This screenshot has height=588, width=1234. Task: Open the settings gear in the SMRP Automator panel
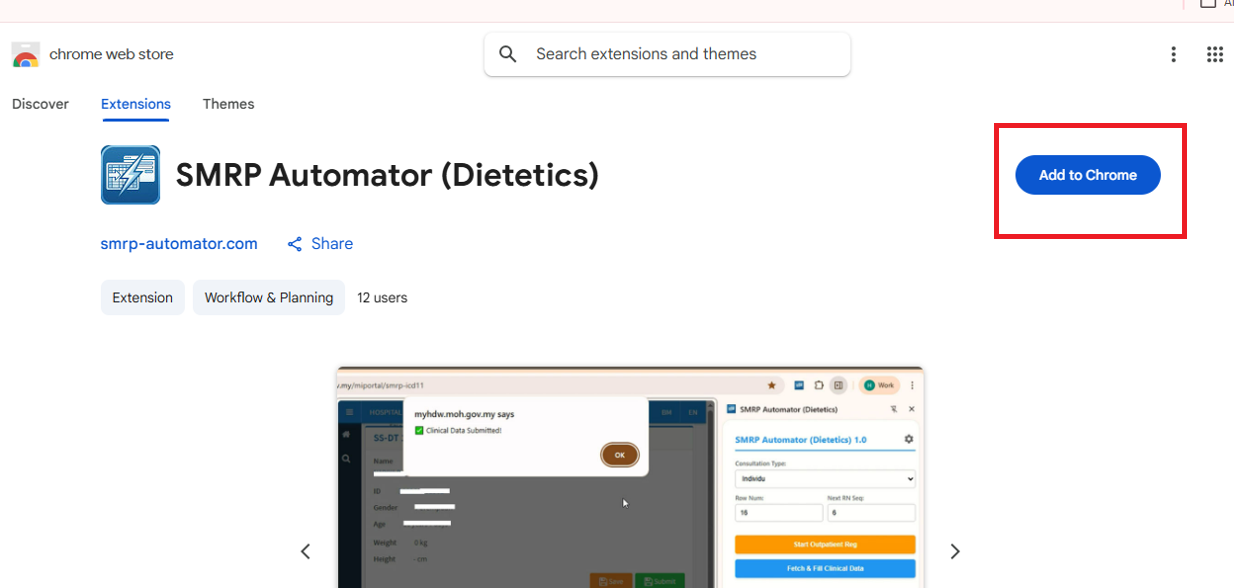(x=908, y=439)
